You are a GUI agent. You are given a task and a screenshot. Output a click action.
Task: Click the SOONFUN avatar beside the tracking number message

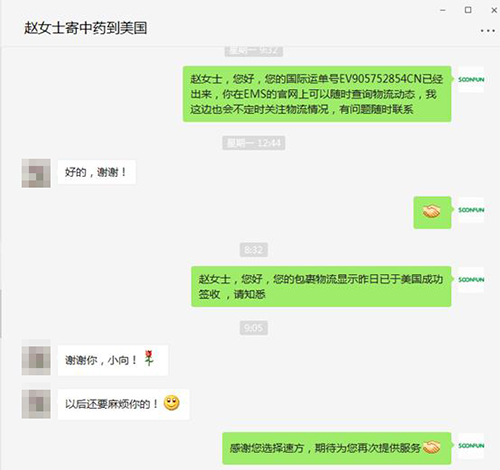click(x=471, y=79)
